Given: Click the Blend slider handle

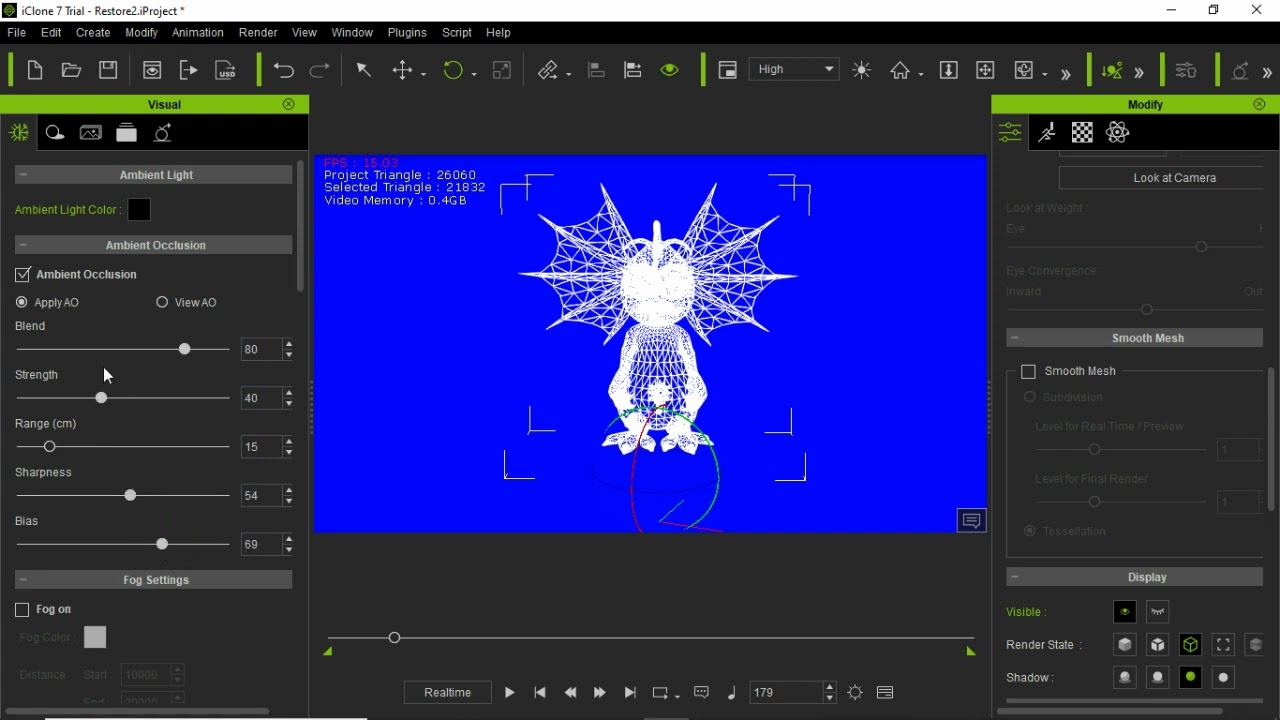Looking at the screenshot, I should (184, 349).
